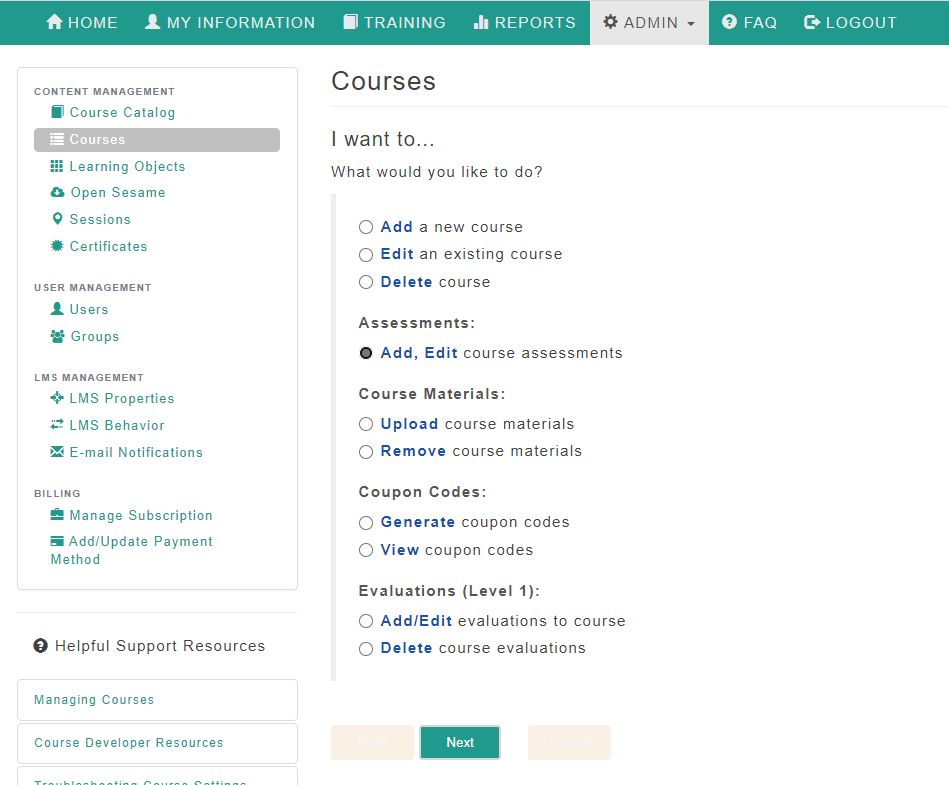Click the Logout arrow icon
Screen dimensions: 949x785
[812, 22]
